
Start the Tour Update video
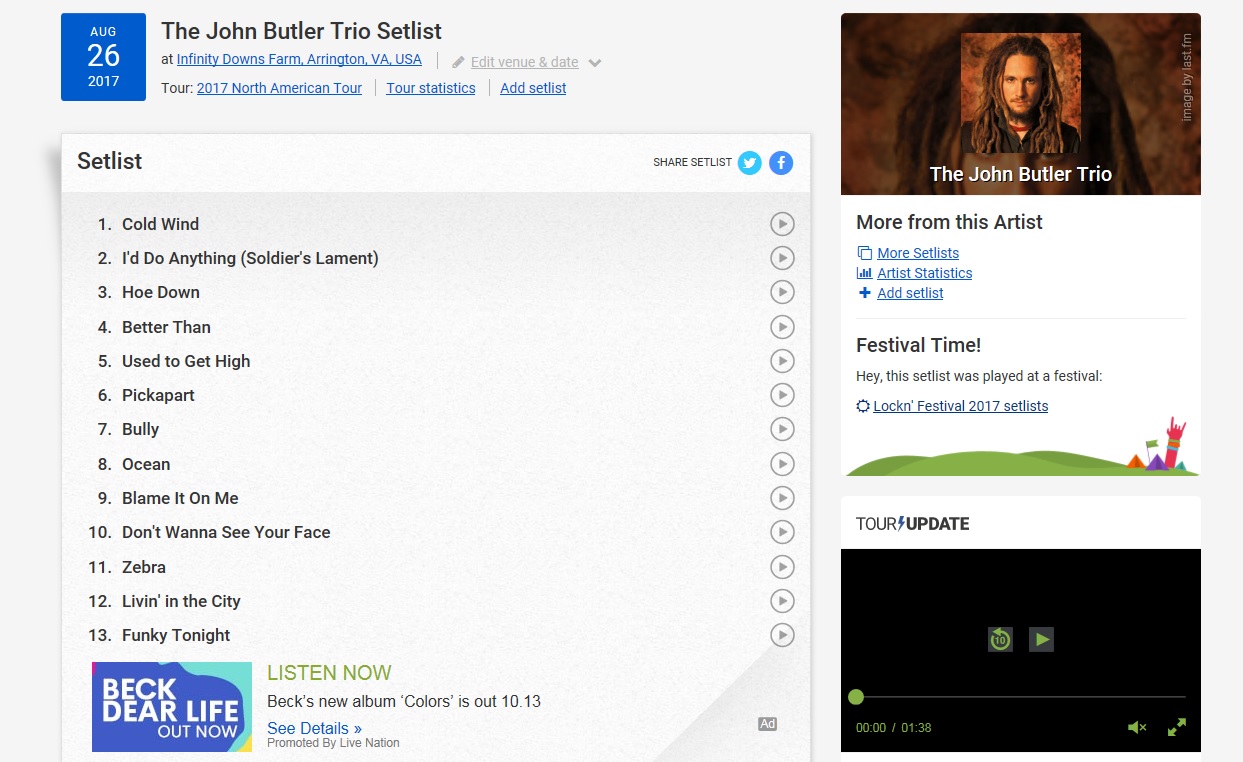coord(1042,639)
